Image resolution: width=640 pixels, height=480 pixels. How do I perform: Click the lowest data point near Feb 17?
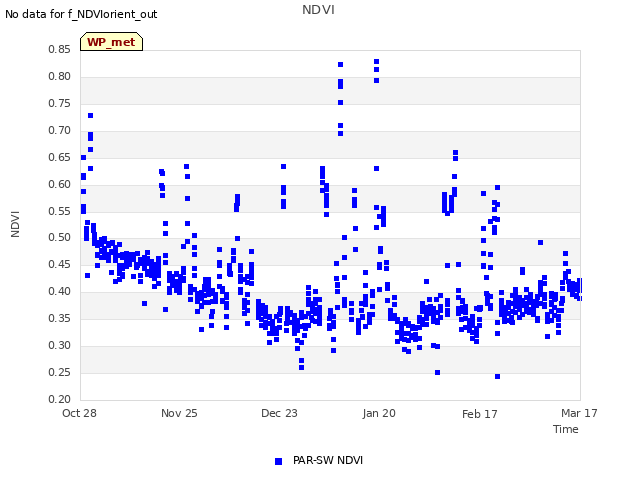(x=497, y=376)
